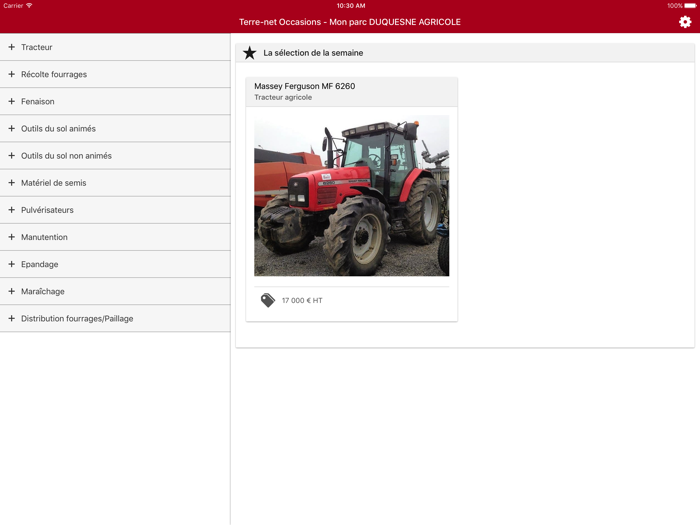Click the Tracteur agricole subtitle
This screenshot has width=700, height=525.
click(283, 97)
